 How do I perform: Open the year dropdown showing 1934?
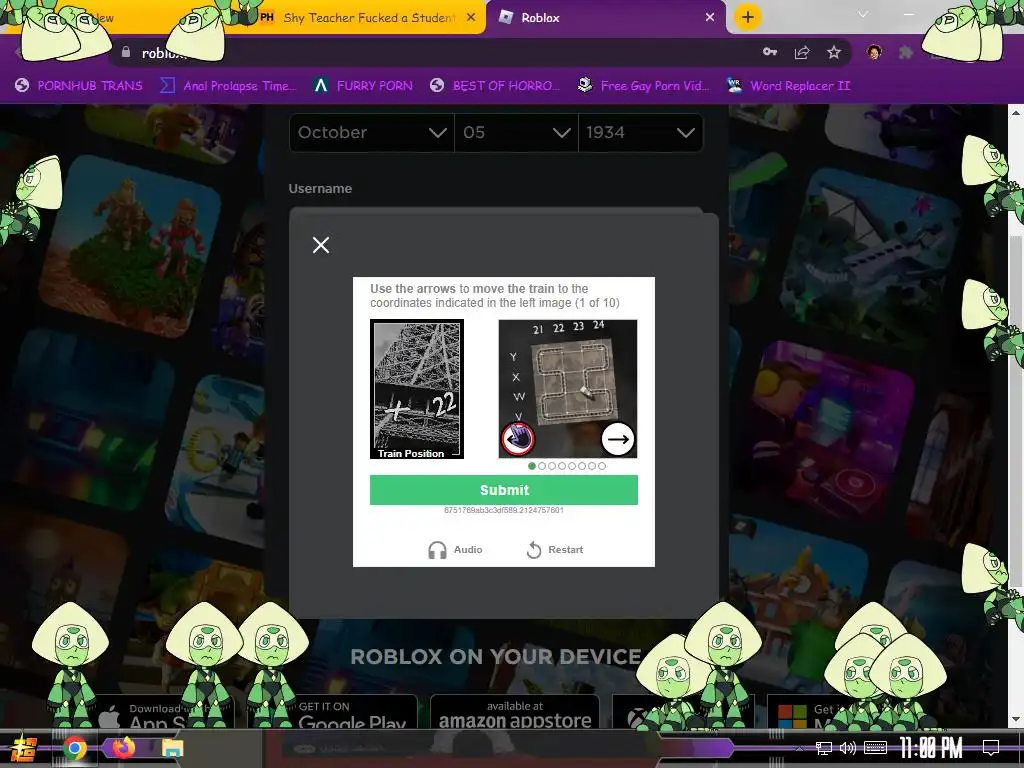click(x=641, y=133)
